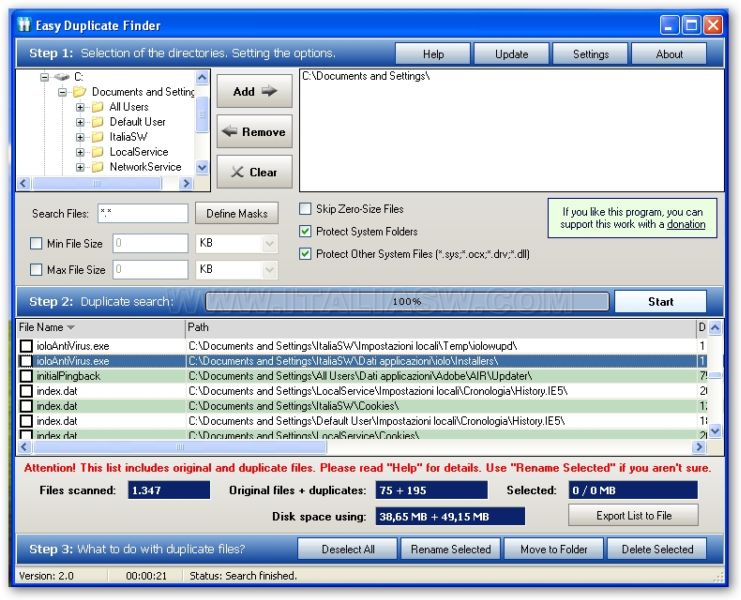Expand the LocalService folder node

80,152
